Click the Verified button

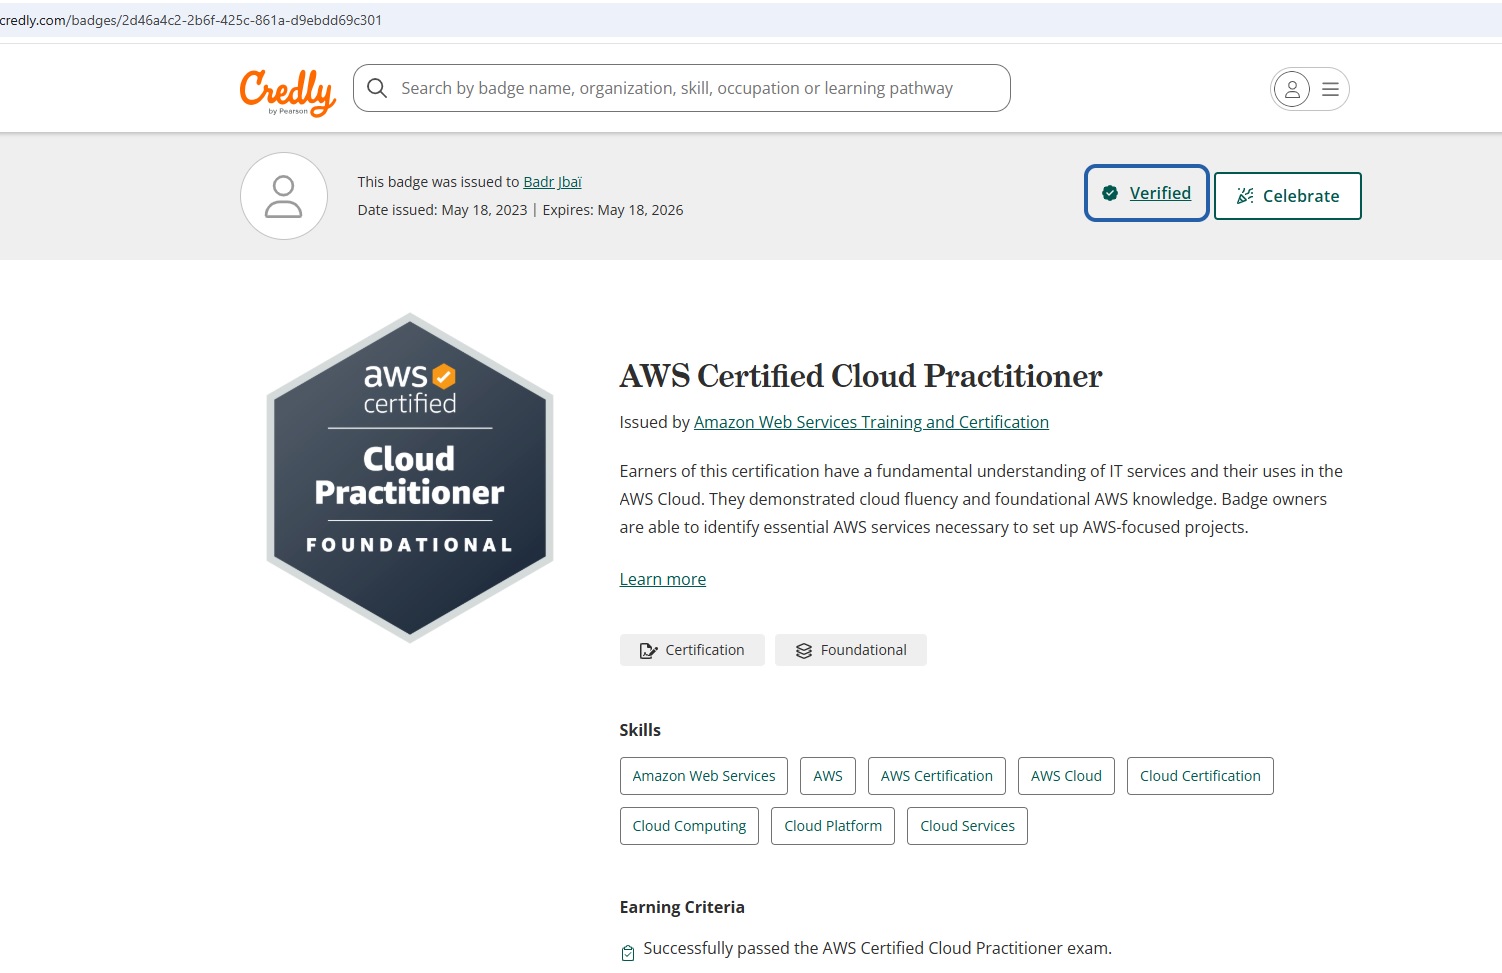click(1147, 193)
